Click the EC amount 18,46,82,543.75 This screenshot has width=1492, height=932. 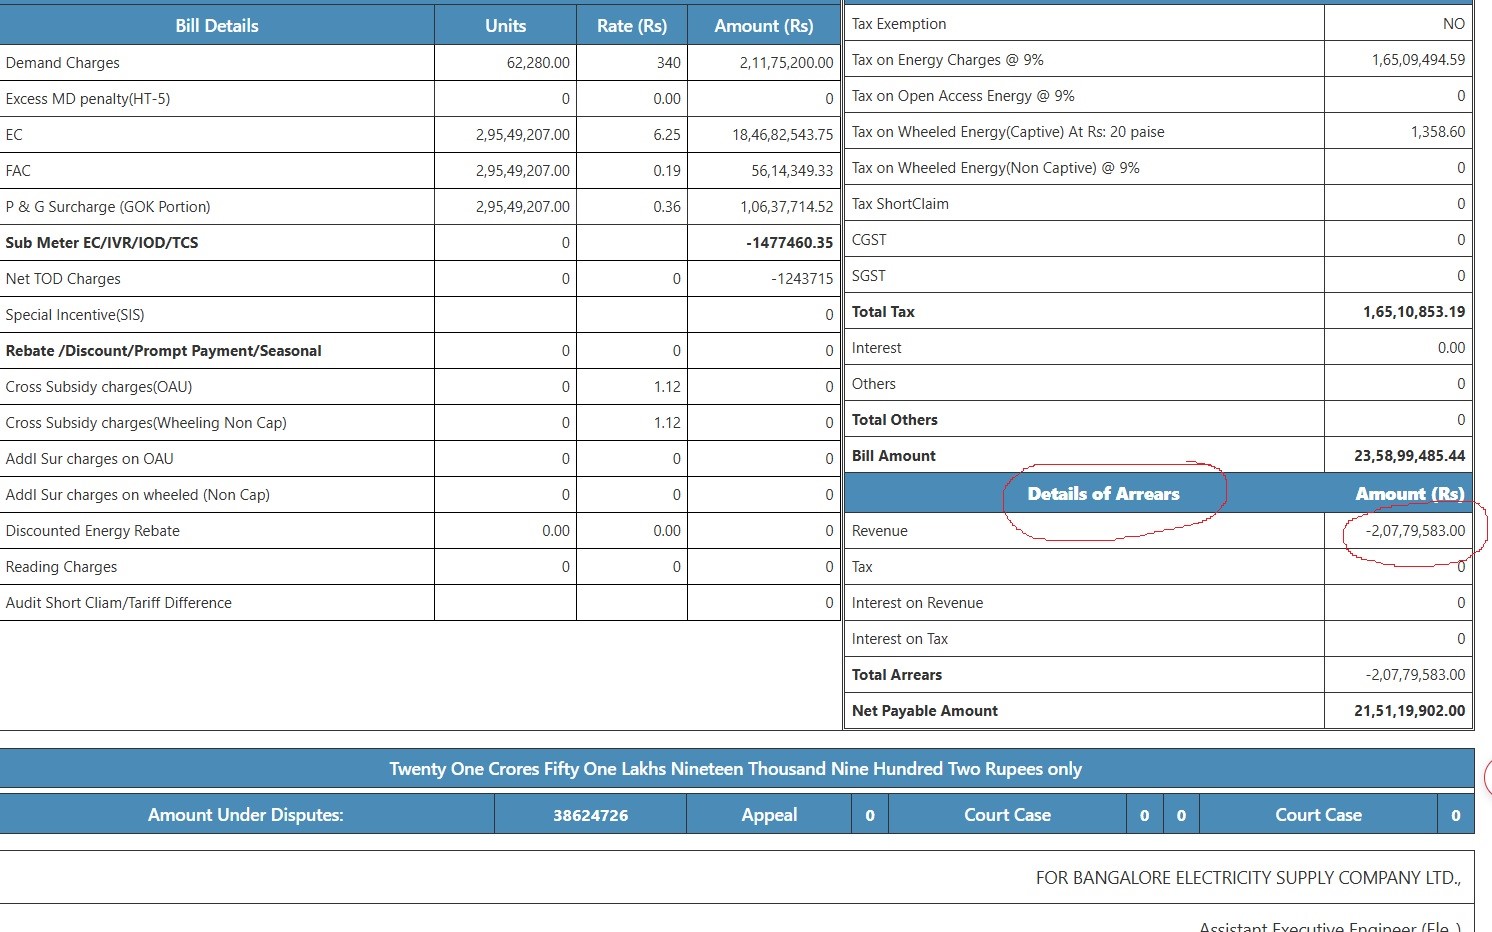(x=782, y=135)
